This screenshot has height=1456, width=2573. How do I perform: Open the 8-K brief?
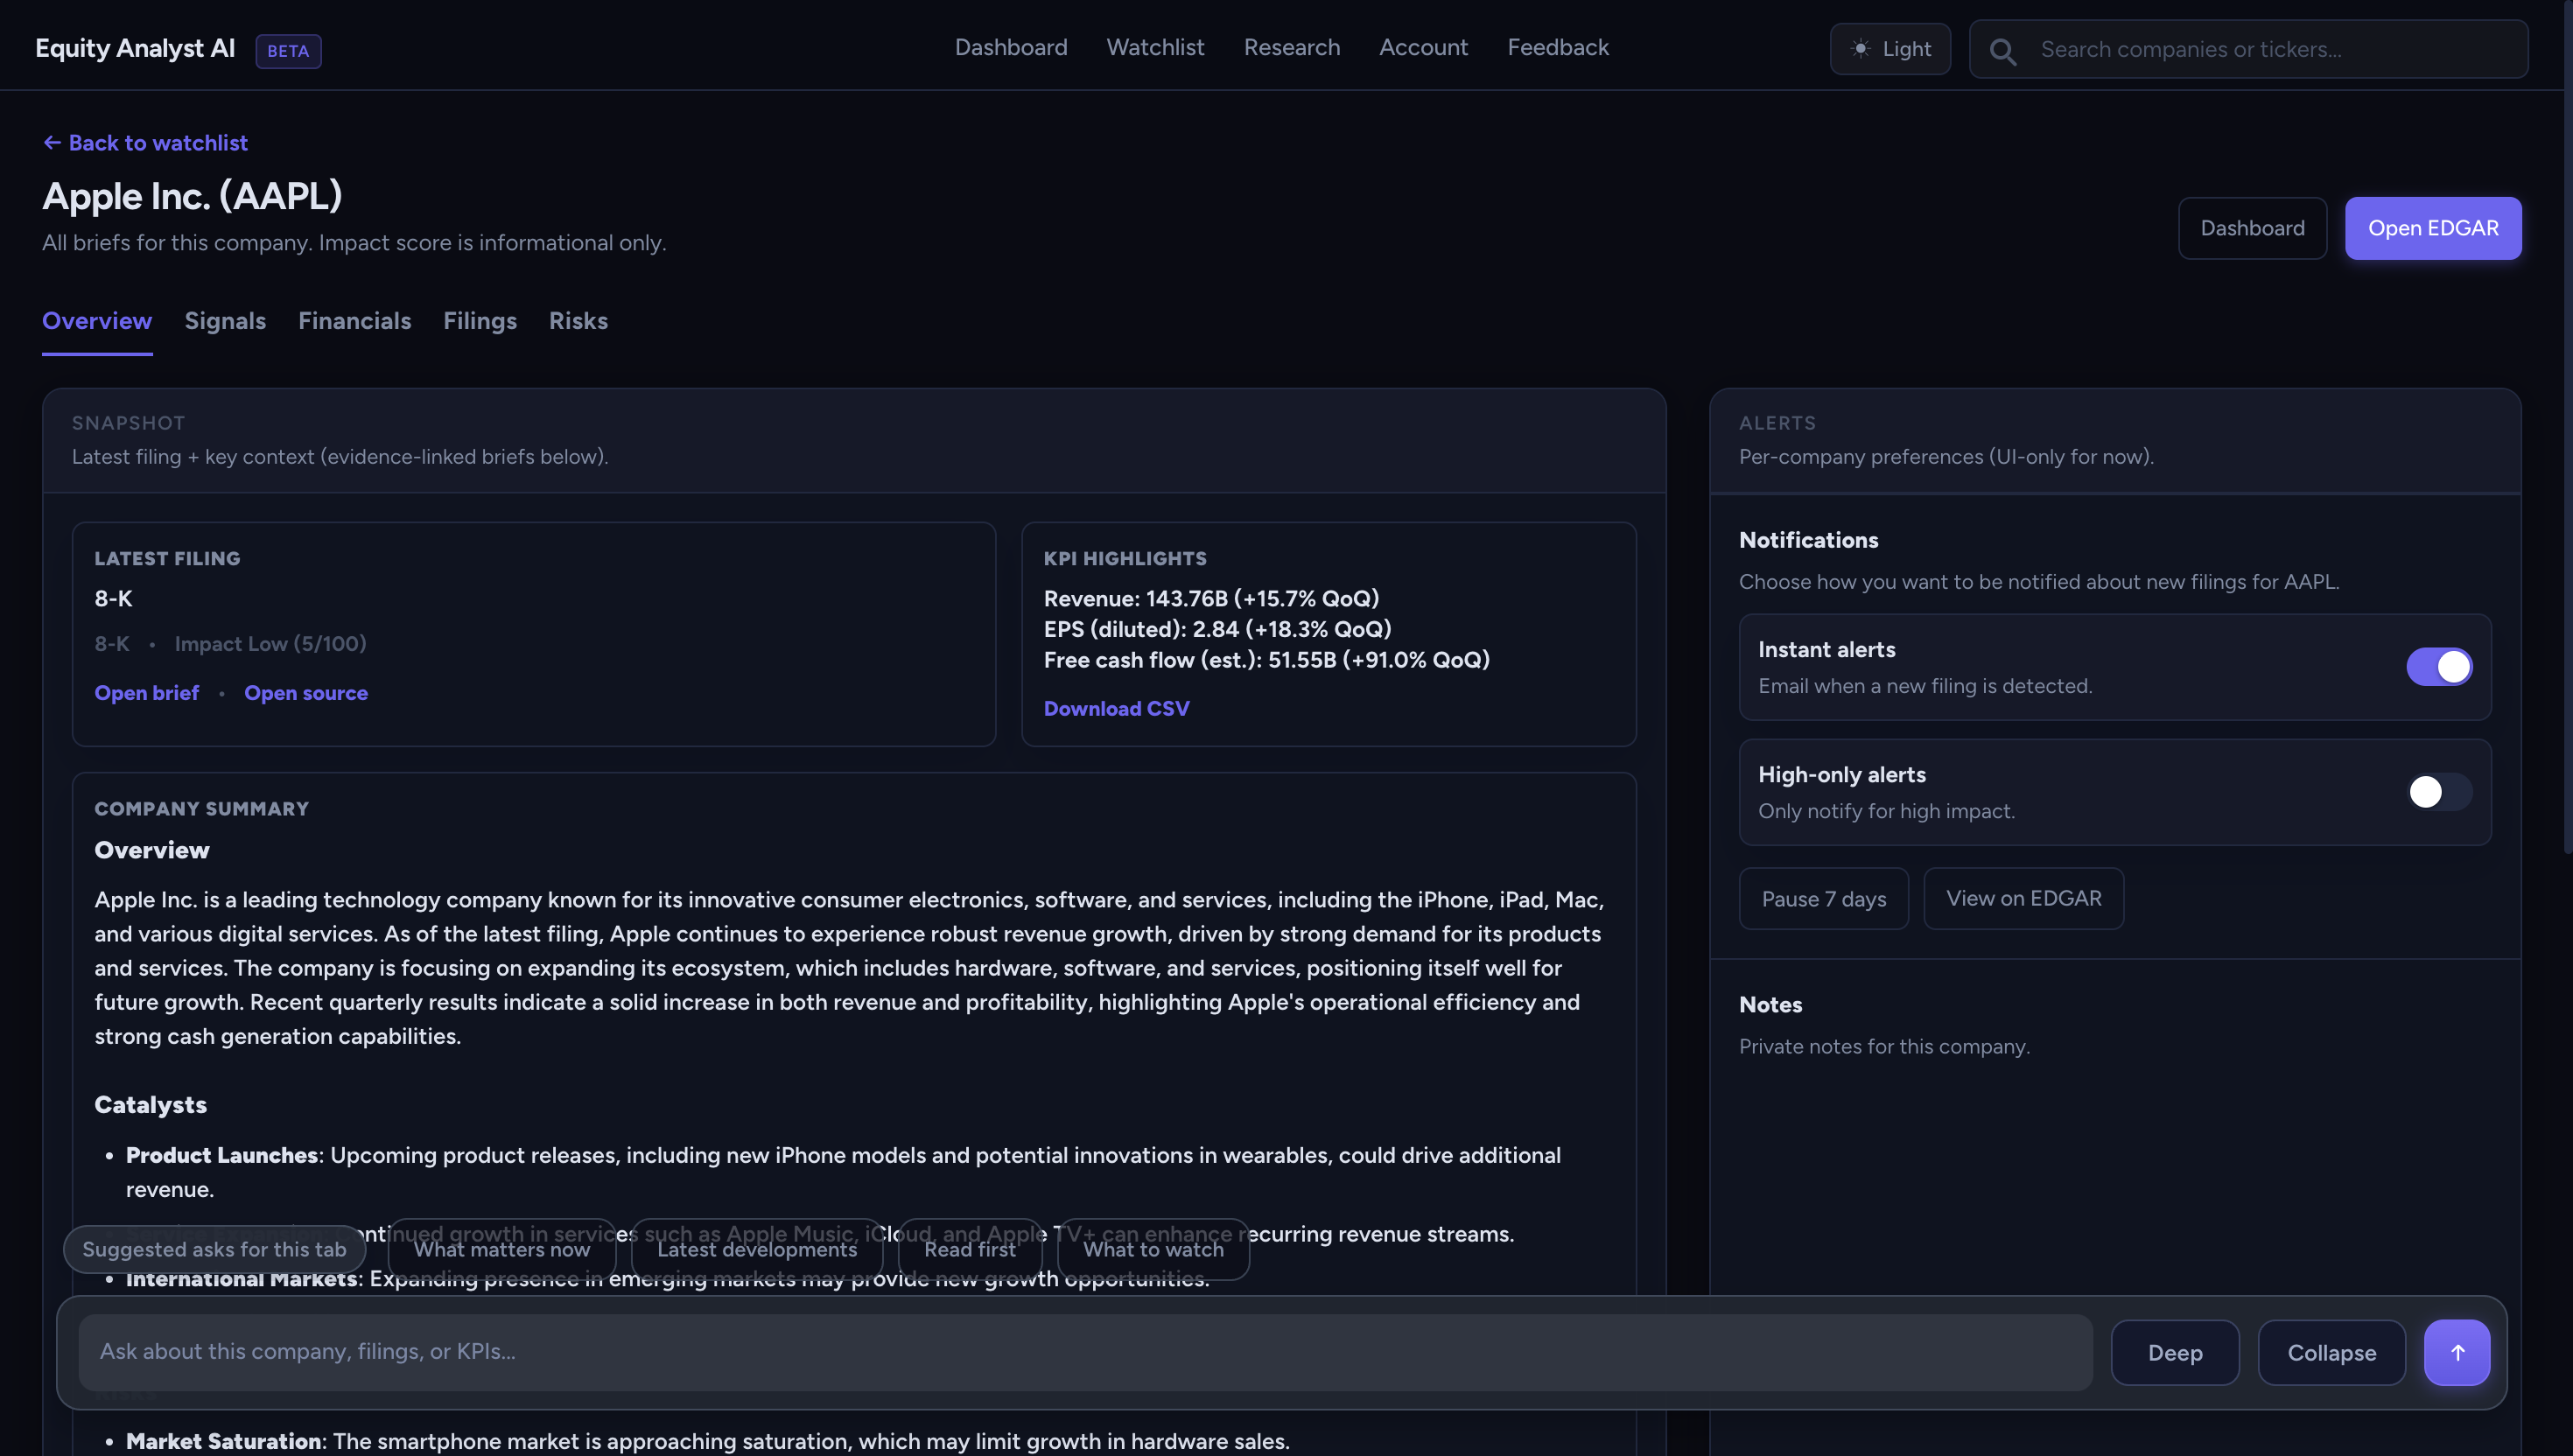tap(146, 693)
